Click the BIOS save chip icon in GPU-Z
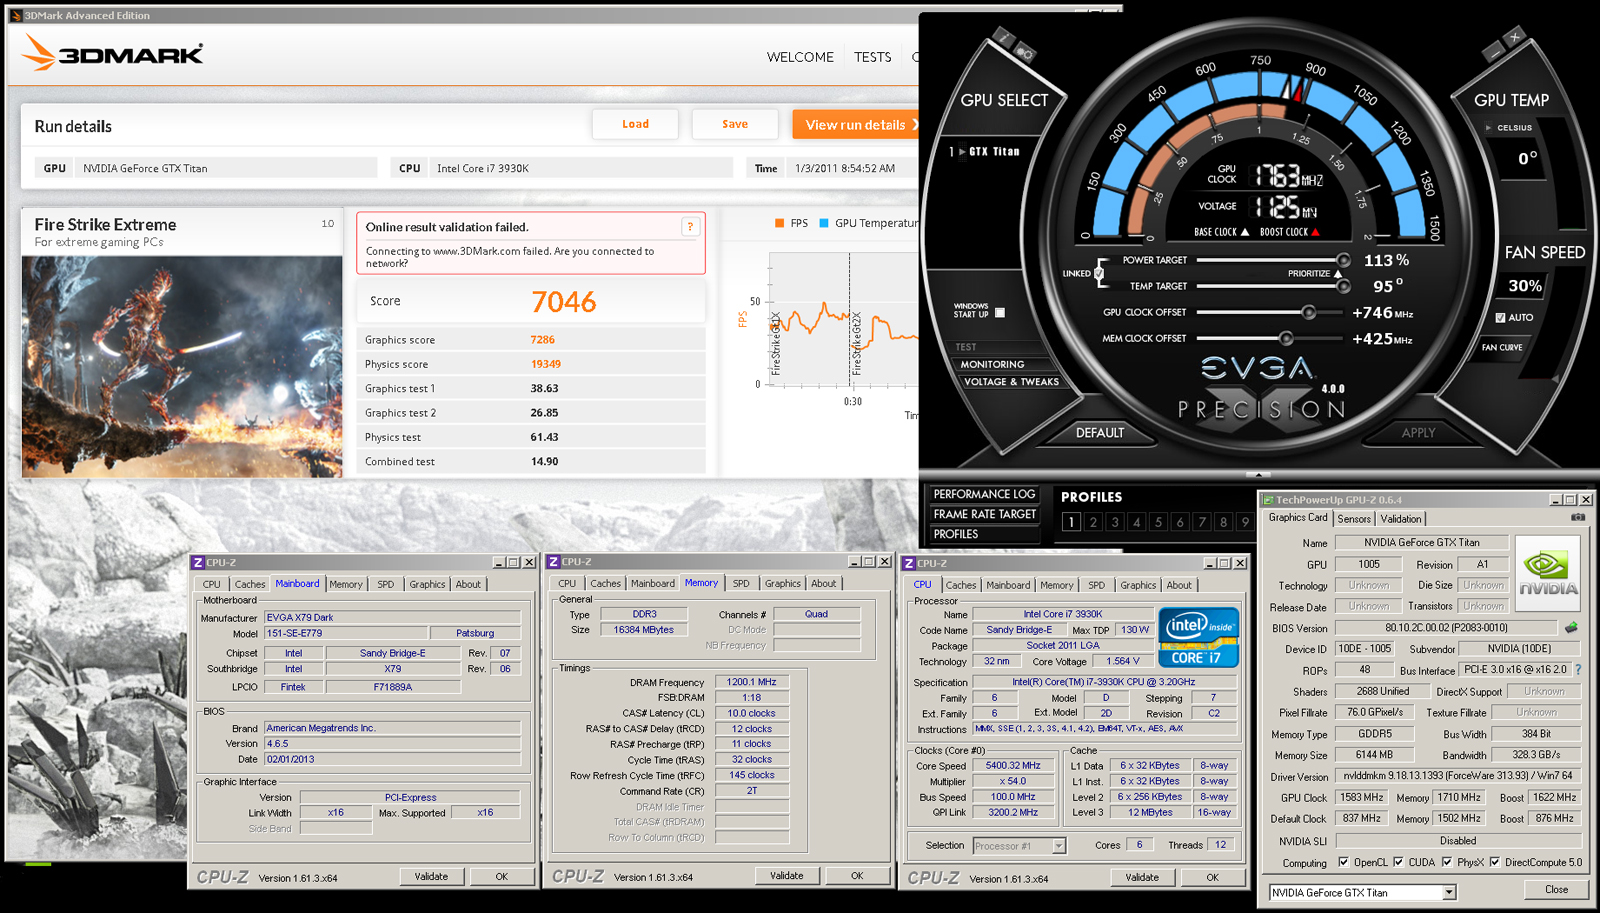The image size is (1600, 913). coord(1571,628)
